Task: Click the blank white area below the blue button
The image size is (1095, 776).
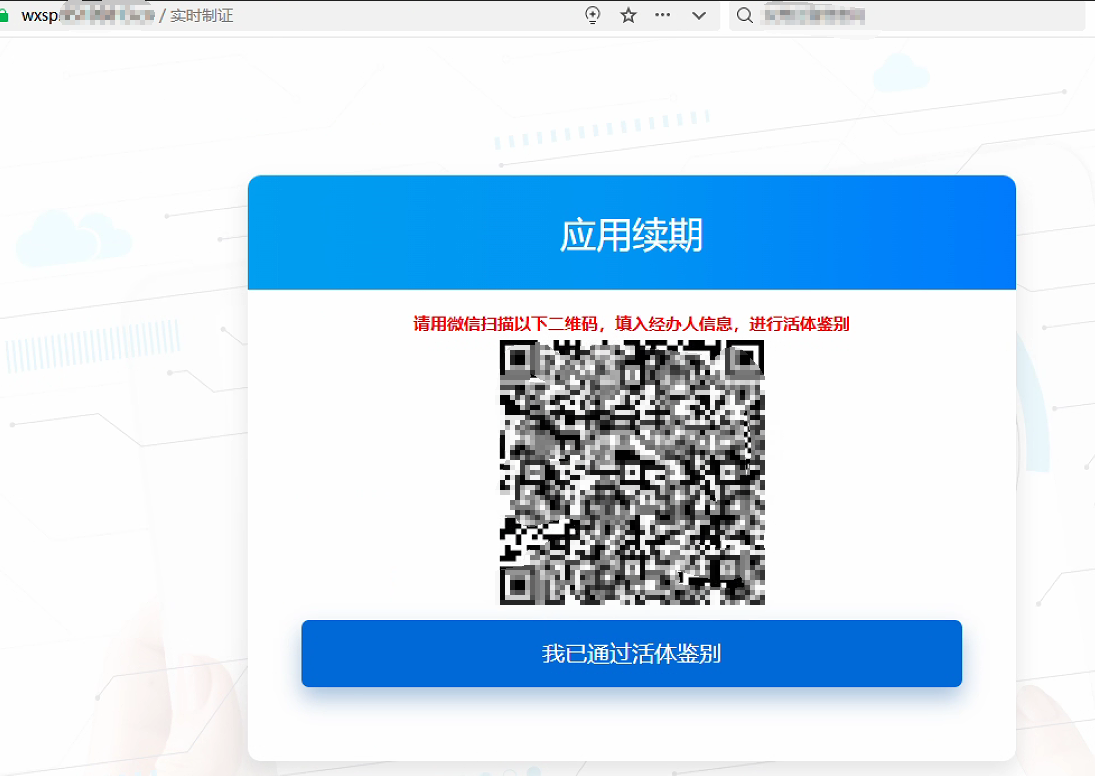Action: tap(631, 724)
